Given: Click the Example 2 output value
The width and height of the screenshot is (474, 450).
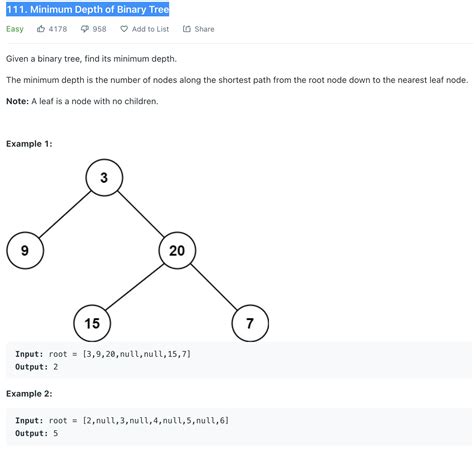Looking at the screenshot, I should [x=56, y=433].
